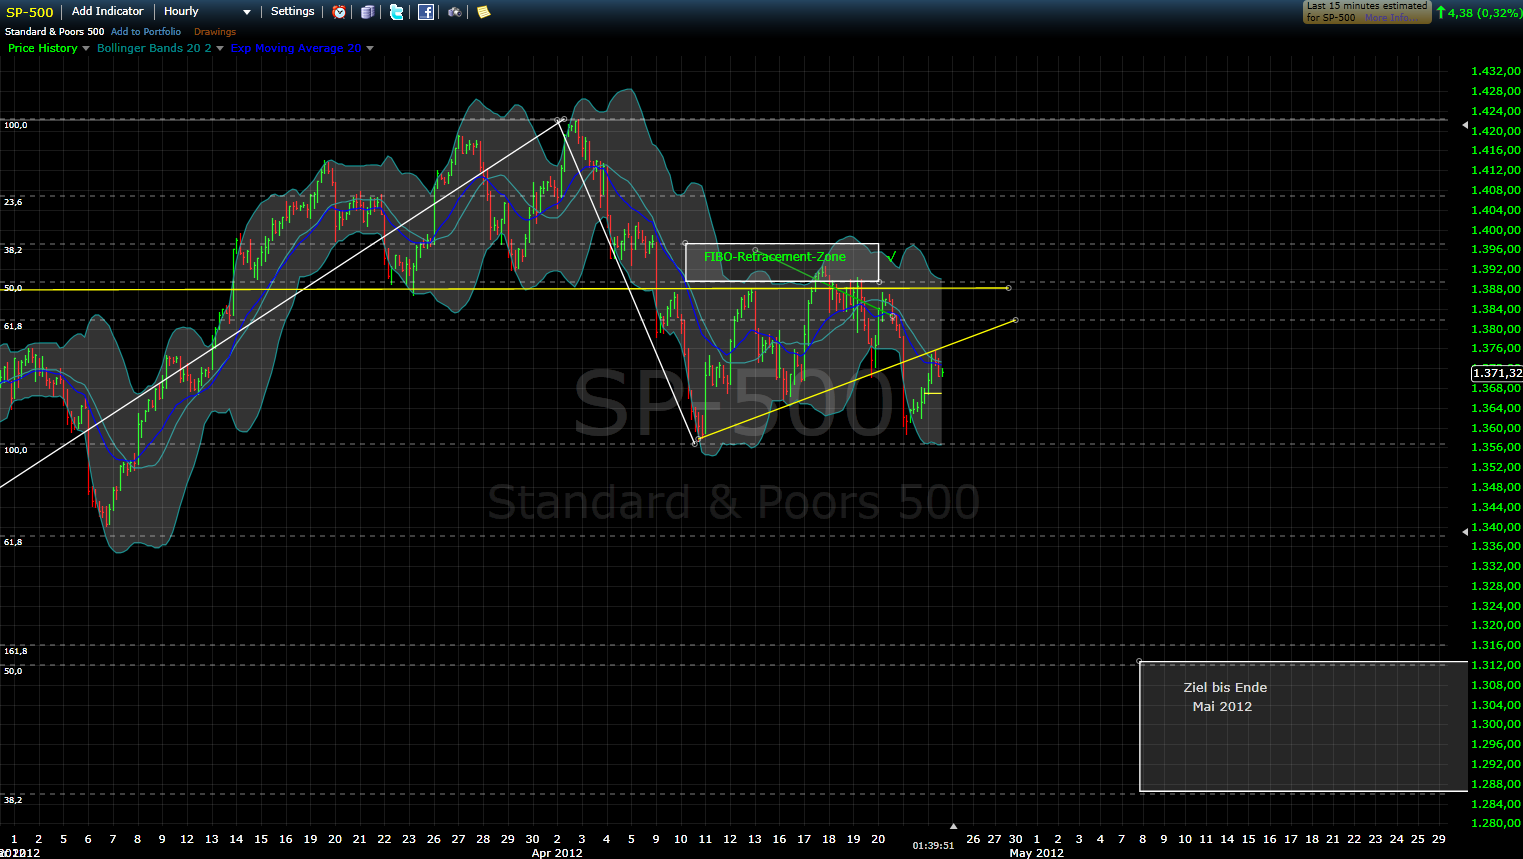Open the Add Indicator menu
1523x859 pixels.
[107, 12]
